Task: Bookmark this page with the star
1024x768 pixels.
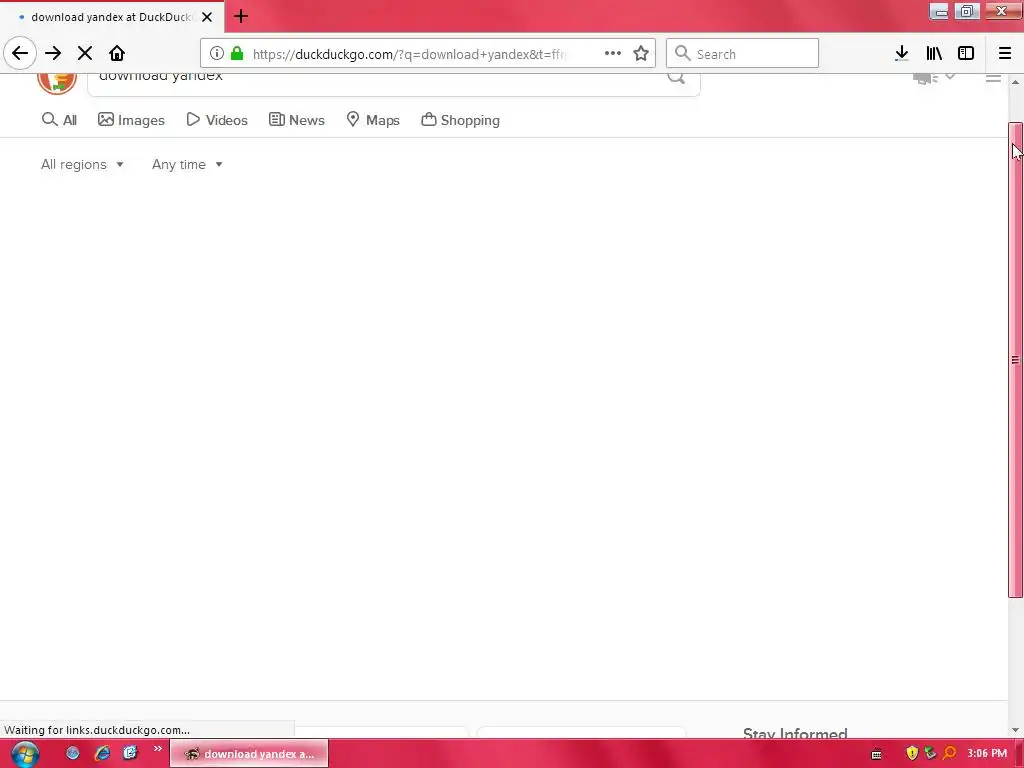Action: coord(641,54)
